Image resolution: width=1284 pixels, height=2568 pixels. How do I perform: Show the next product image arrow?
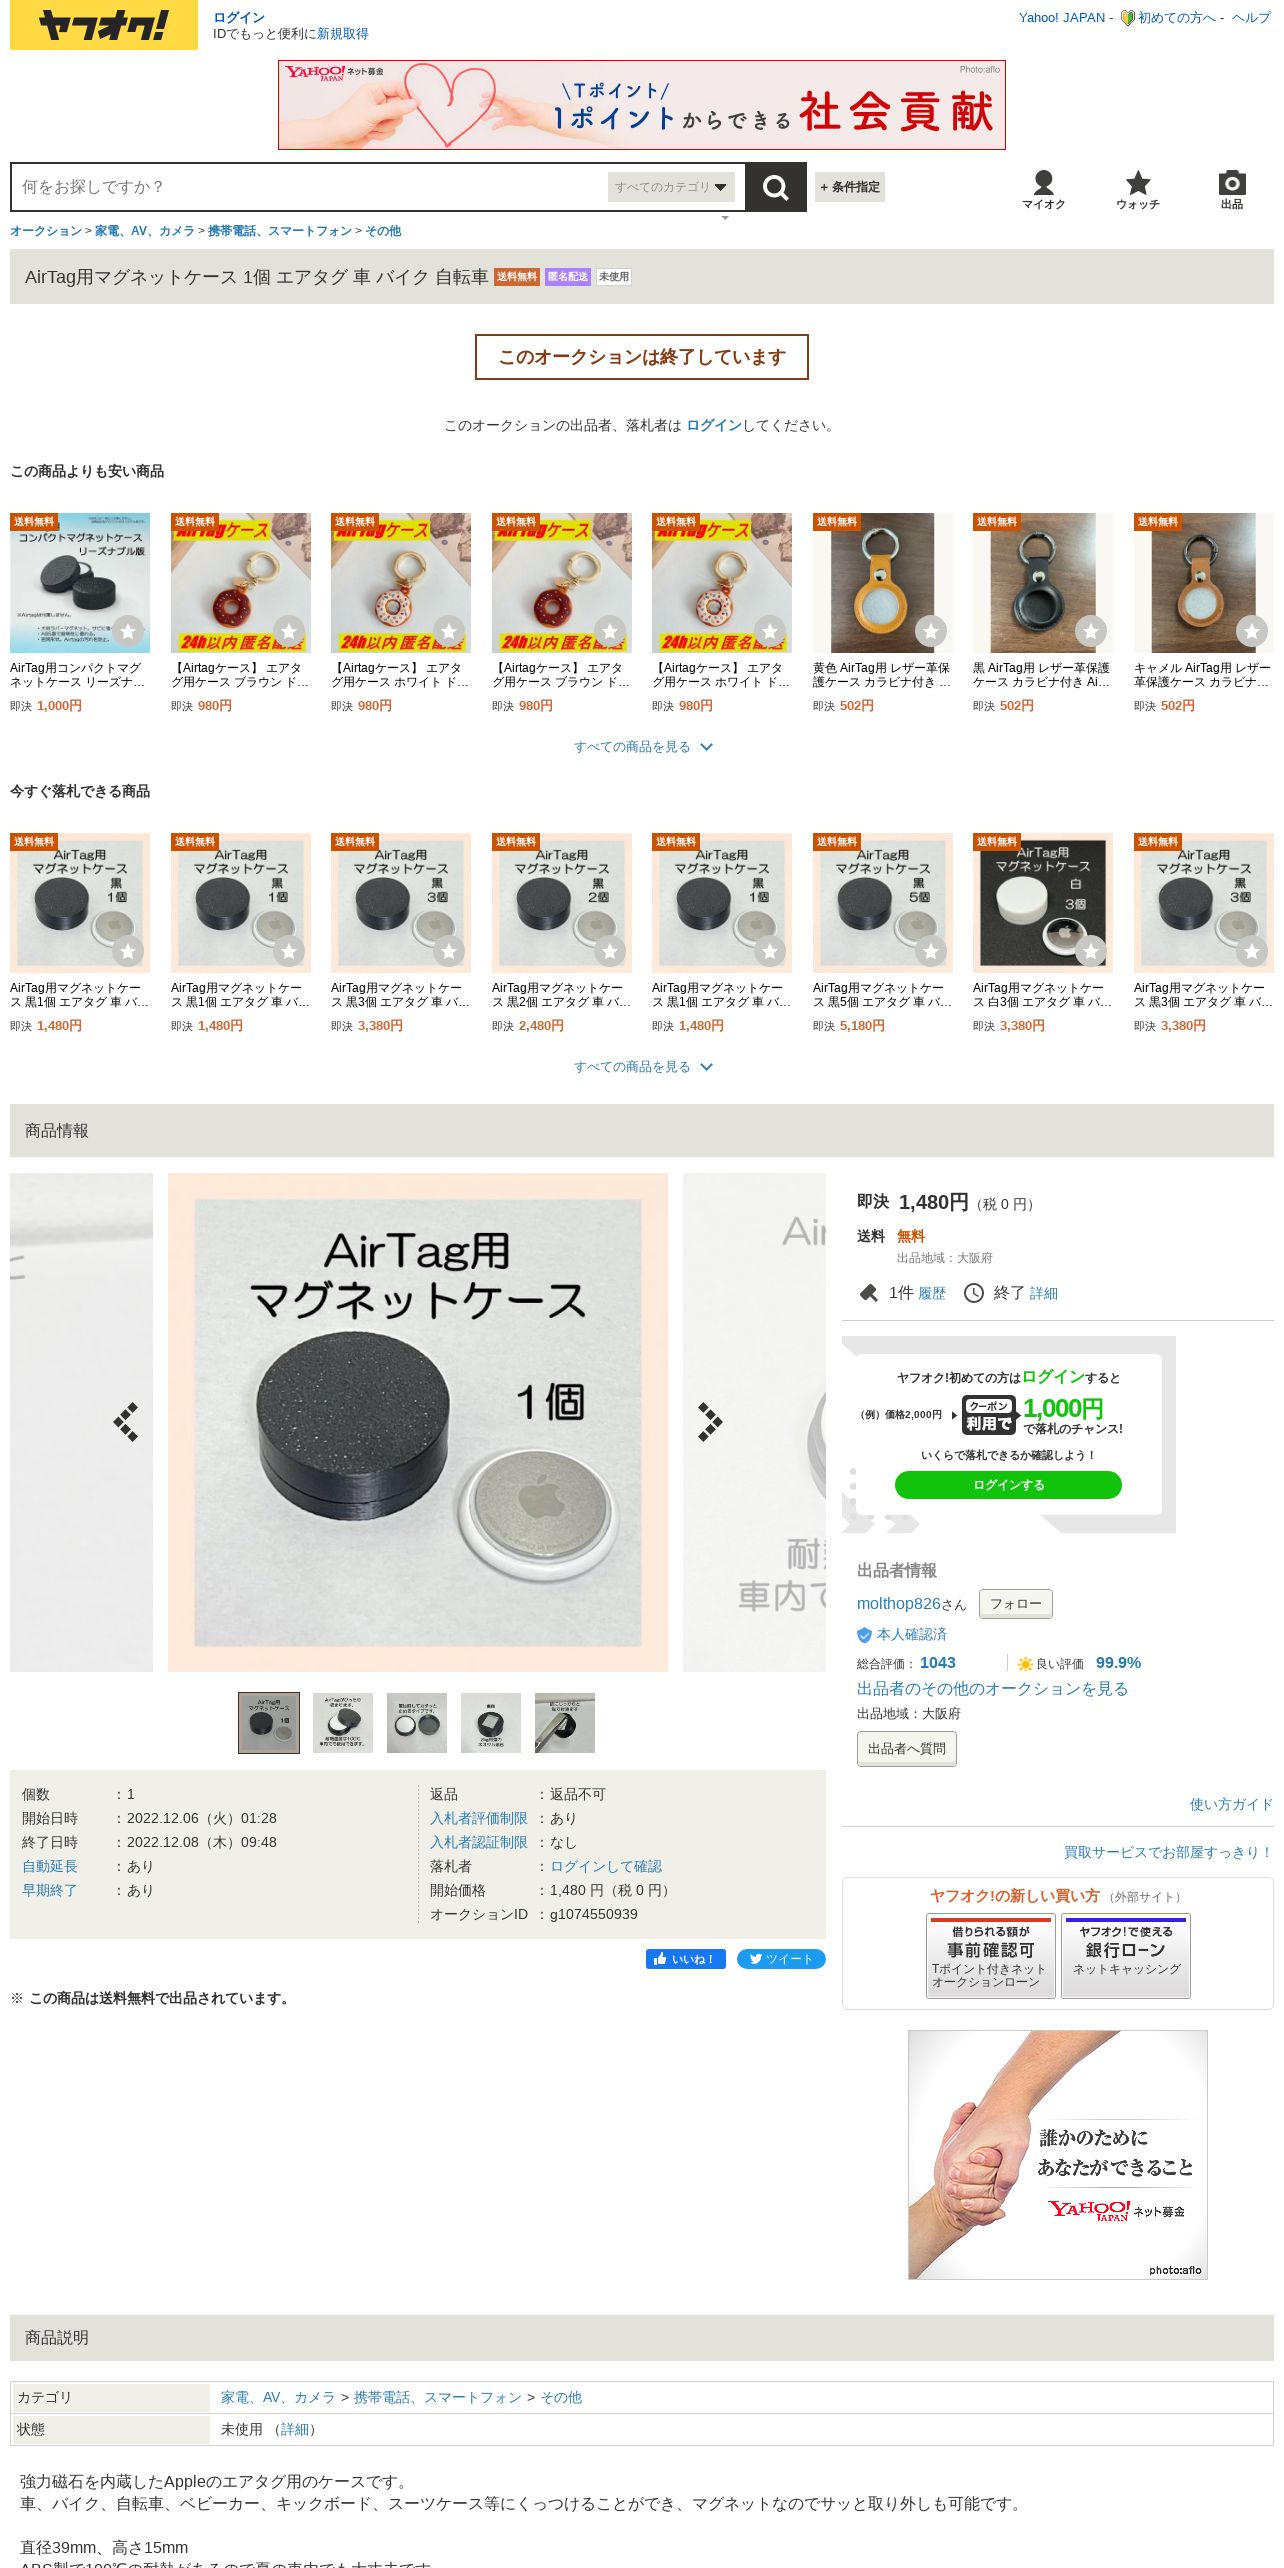click(709, 1421)
